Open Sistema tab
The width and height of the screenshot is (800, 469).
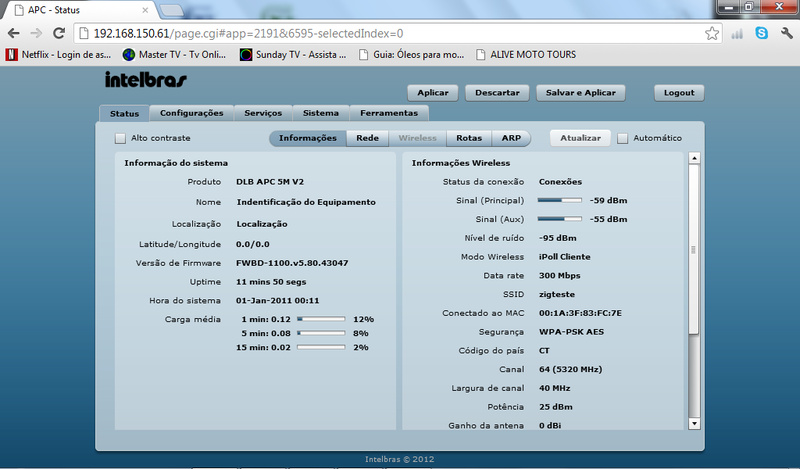tap(320, 113)
